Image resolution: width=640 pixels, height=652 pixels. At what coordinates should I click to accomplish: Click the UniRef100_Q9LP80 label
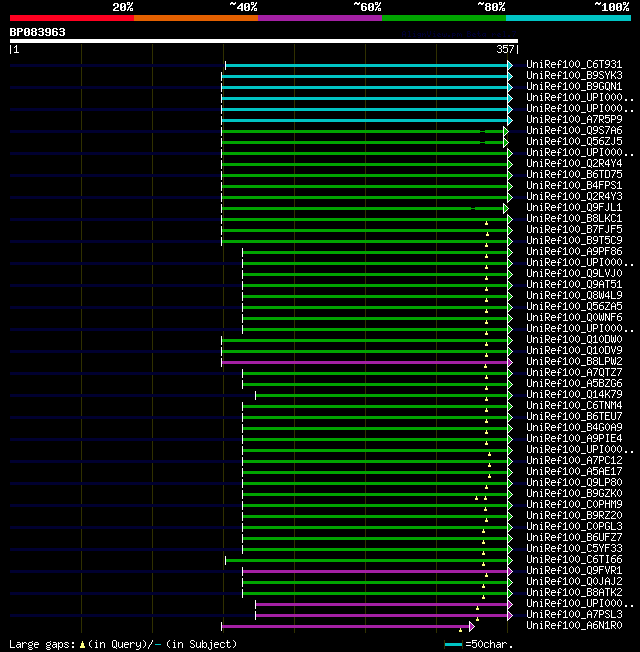574,482
